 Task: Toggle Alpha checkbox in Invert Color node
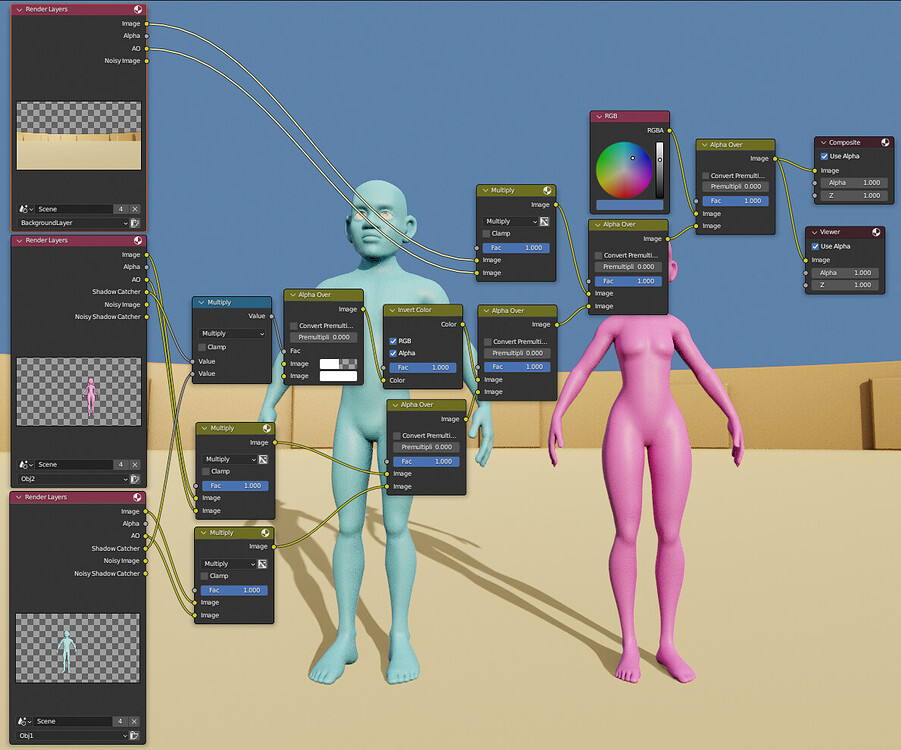tap(393, 353)
